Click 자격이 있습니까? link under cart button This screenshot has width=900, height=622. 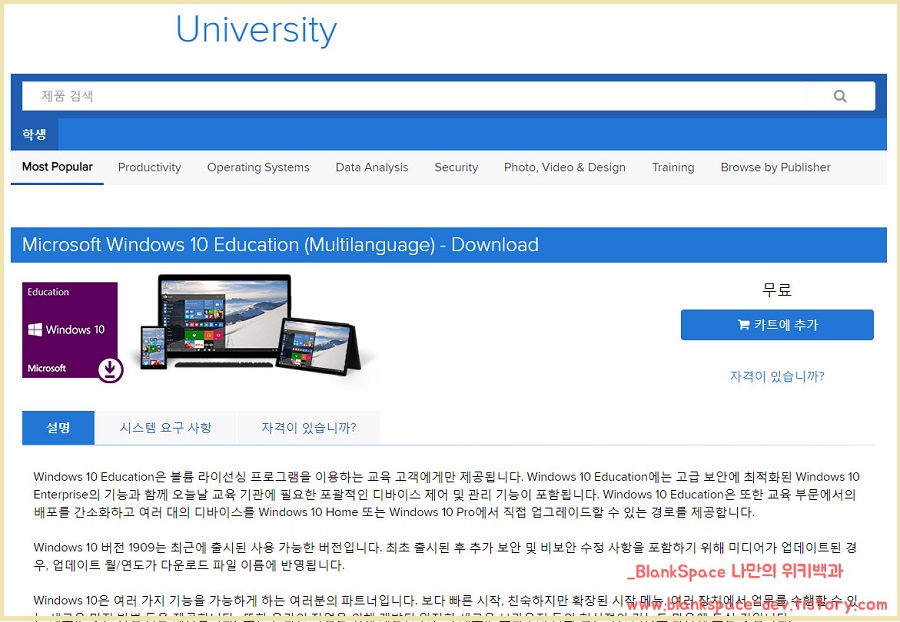pos(777,376)
